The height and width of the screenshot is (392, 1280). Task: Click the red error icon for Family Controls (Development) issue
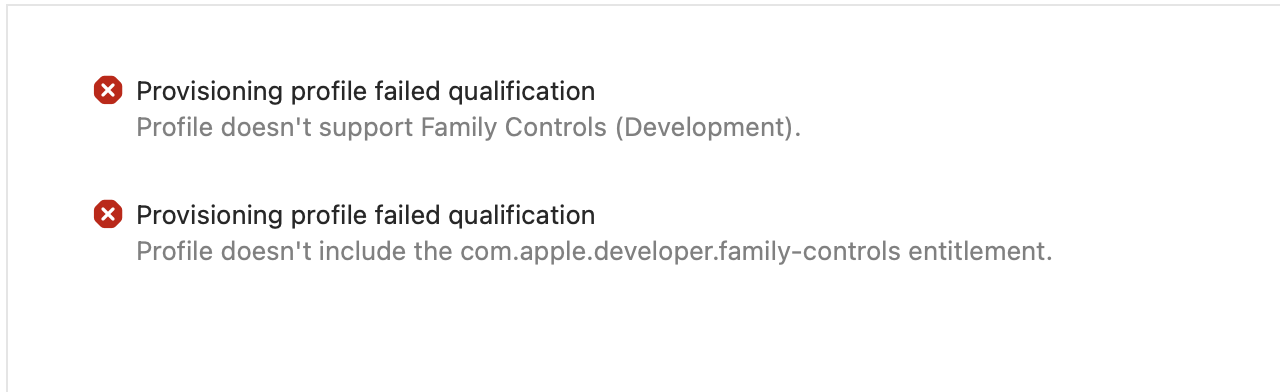pos(108,91)
